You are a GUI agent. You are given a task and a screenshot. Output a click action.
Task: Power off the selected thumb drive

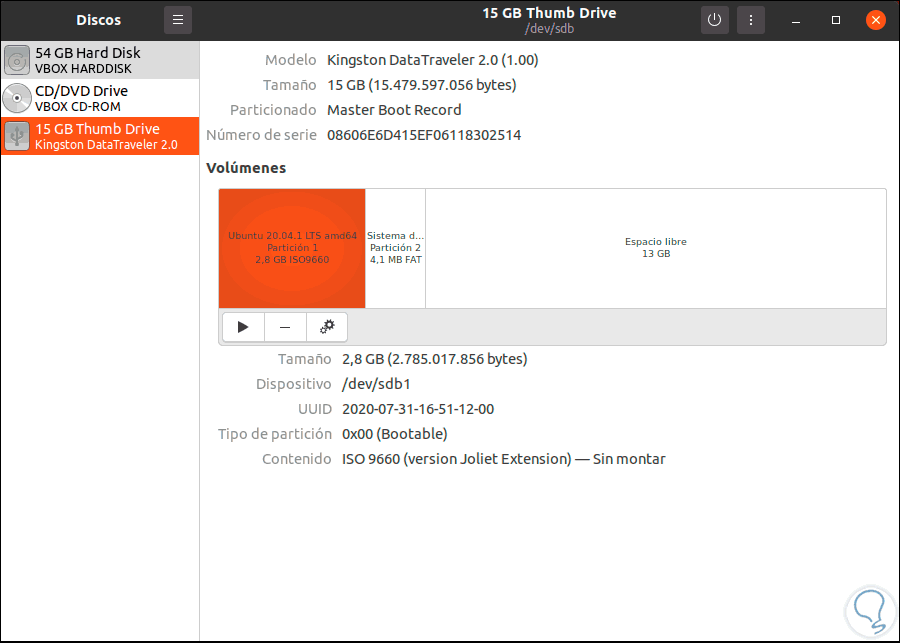tap(715, 20)
